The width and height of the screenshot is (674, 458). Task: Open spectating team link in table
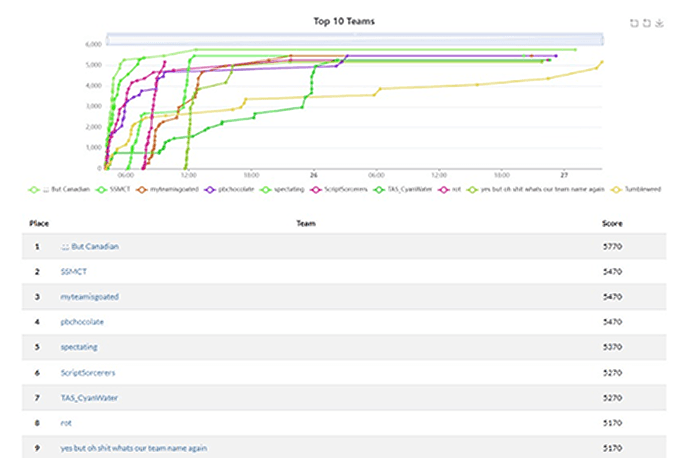pos(79,347)
